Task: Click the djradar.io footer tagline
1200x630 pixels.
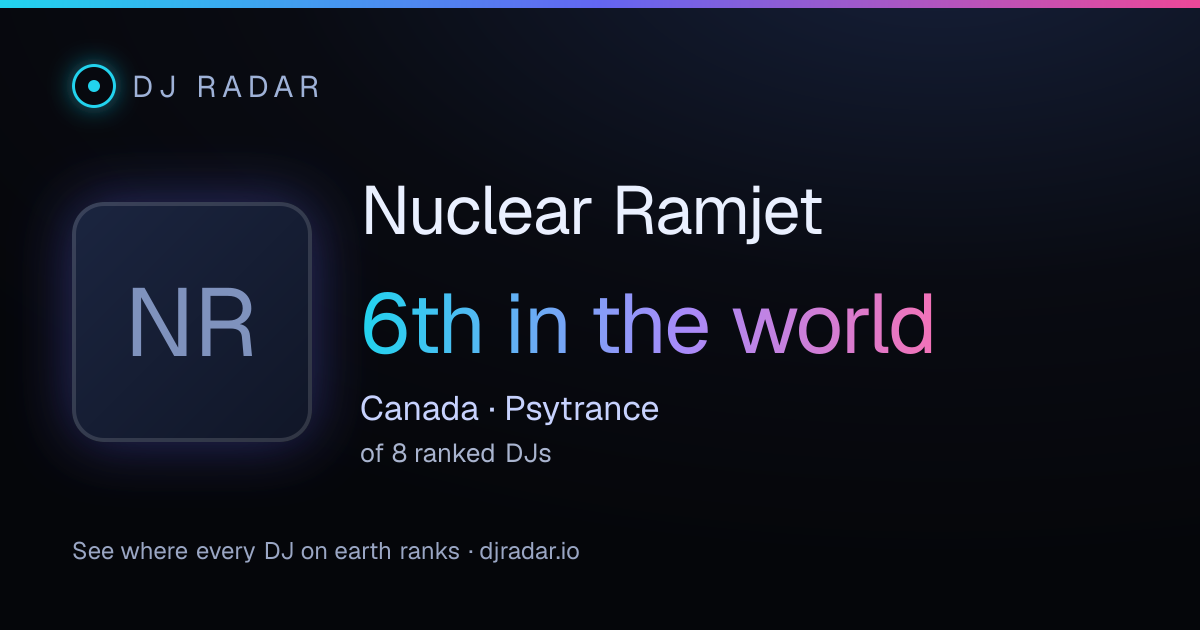Action: (326, 551)
